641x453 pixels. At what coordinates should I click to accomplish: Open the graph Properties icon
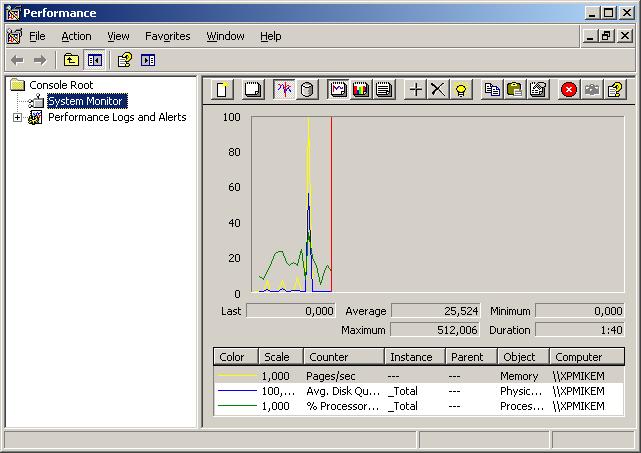(x=538, y=90)
